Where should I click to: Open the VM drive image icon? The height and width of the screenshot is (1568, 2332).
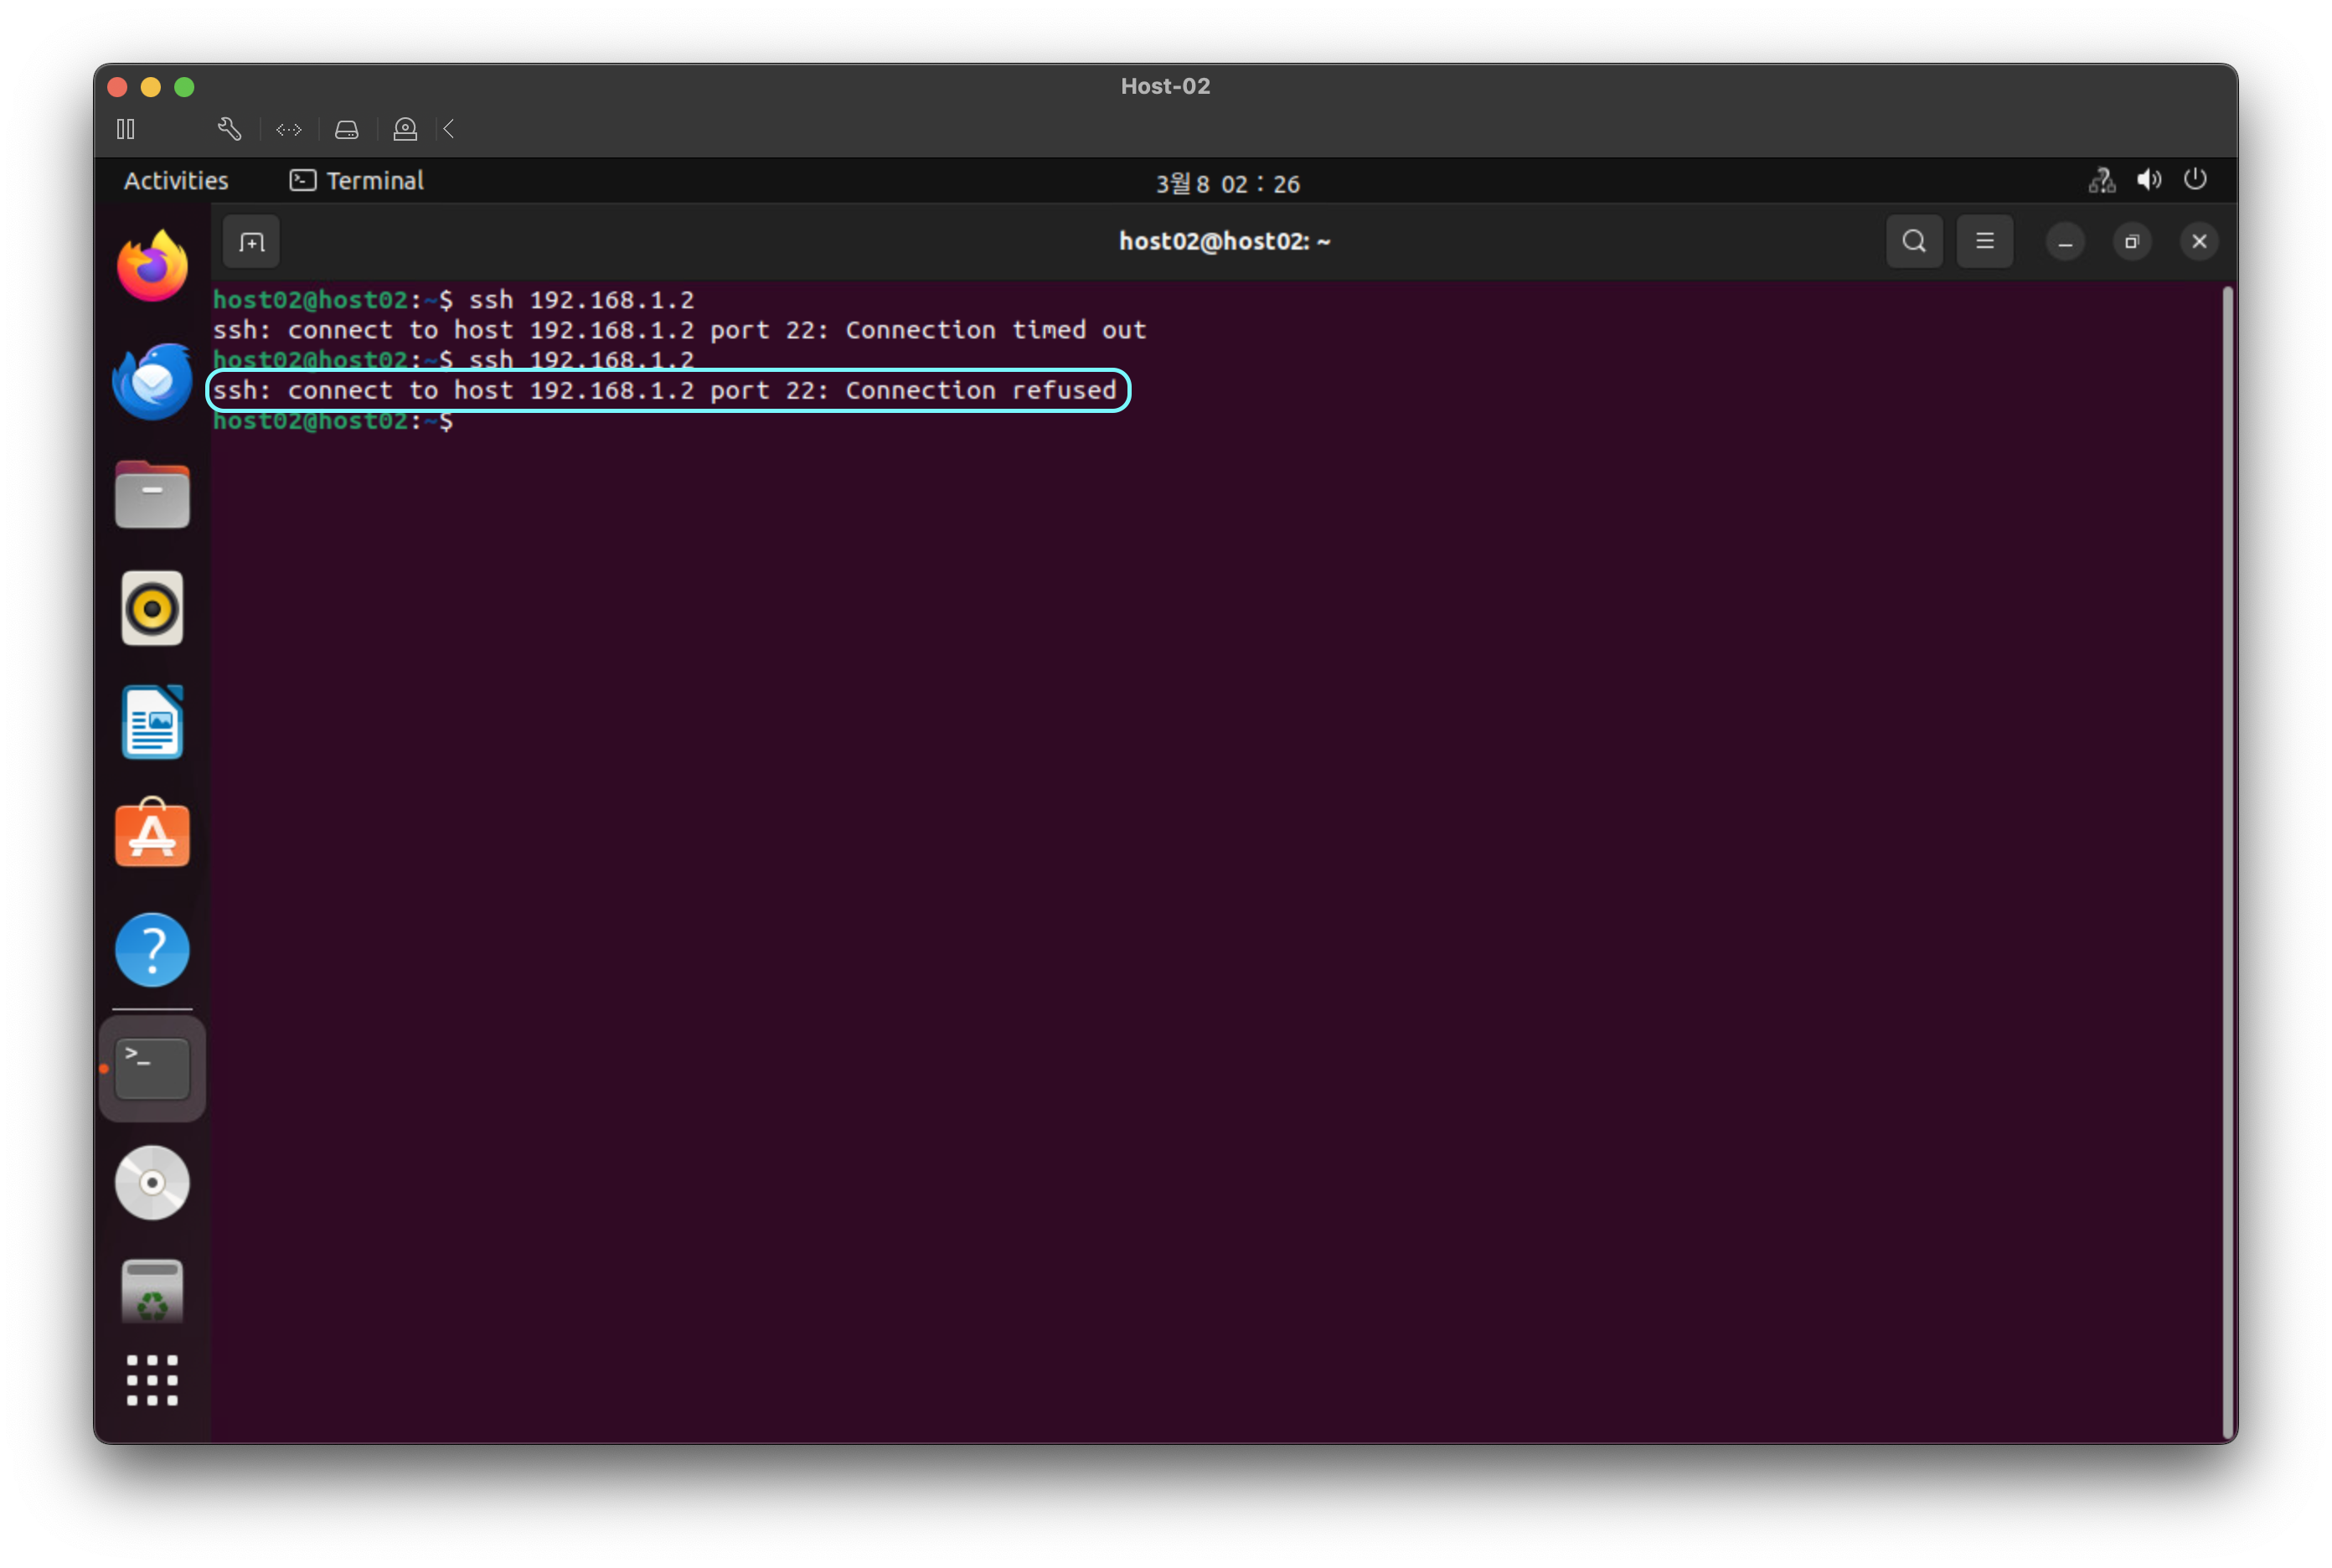(x=346, y=129)
